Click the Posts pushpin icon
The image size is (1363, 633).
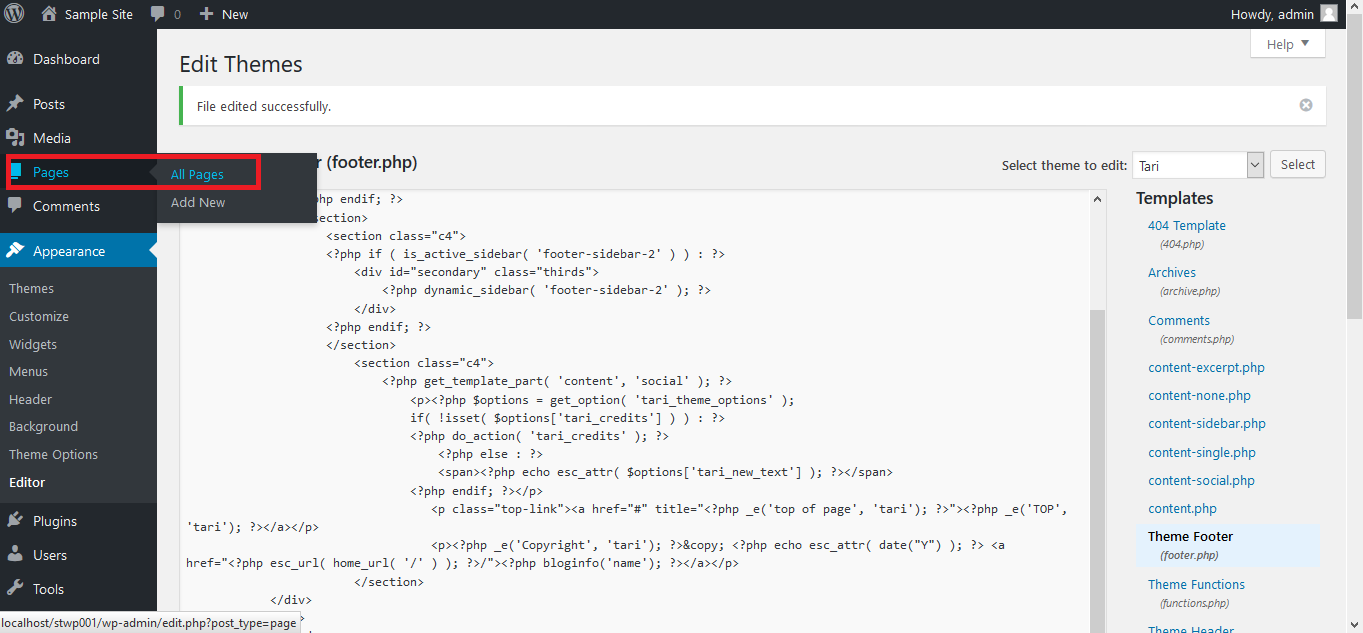click(15, 104)
